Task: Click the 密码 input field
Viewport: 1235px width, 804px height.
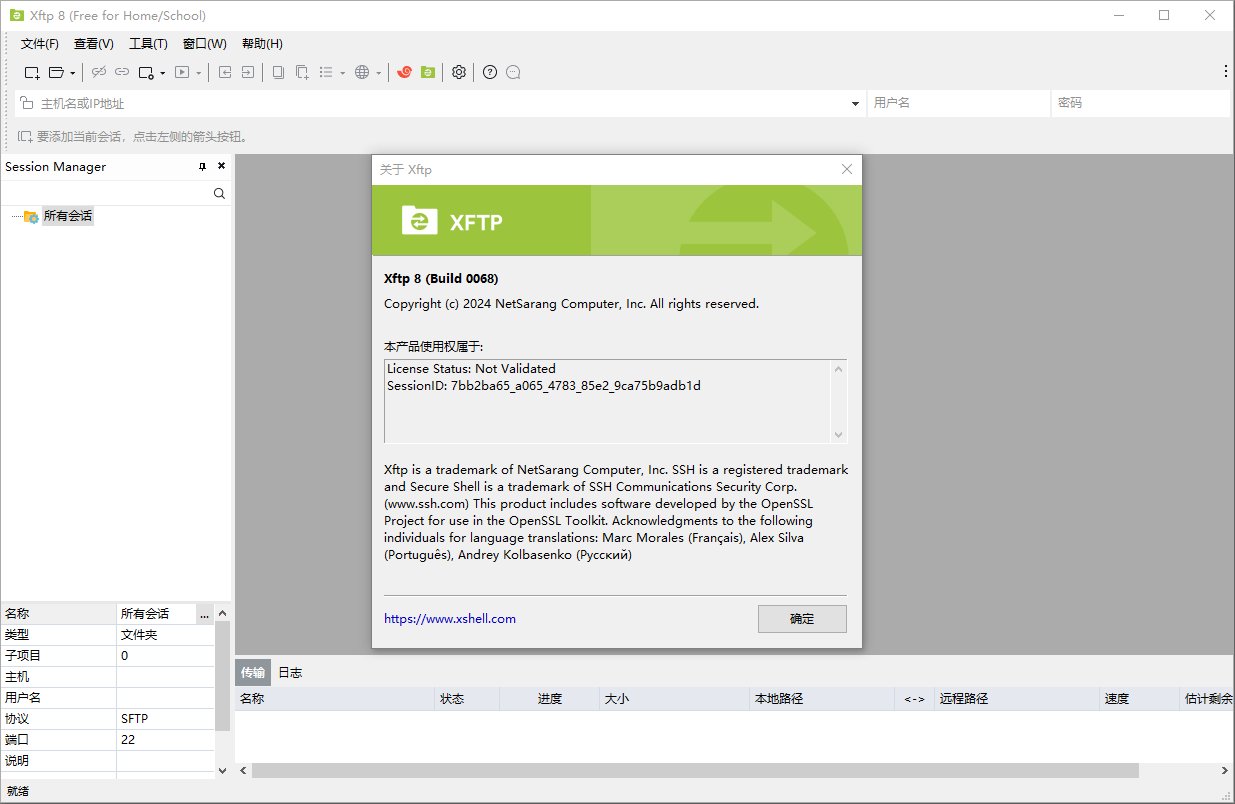Action: tap(1141, 103)
